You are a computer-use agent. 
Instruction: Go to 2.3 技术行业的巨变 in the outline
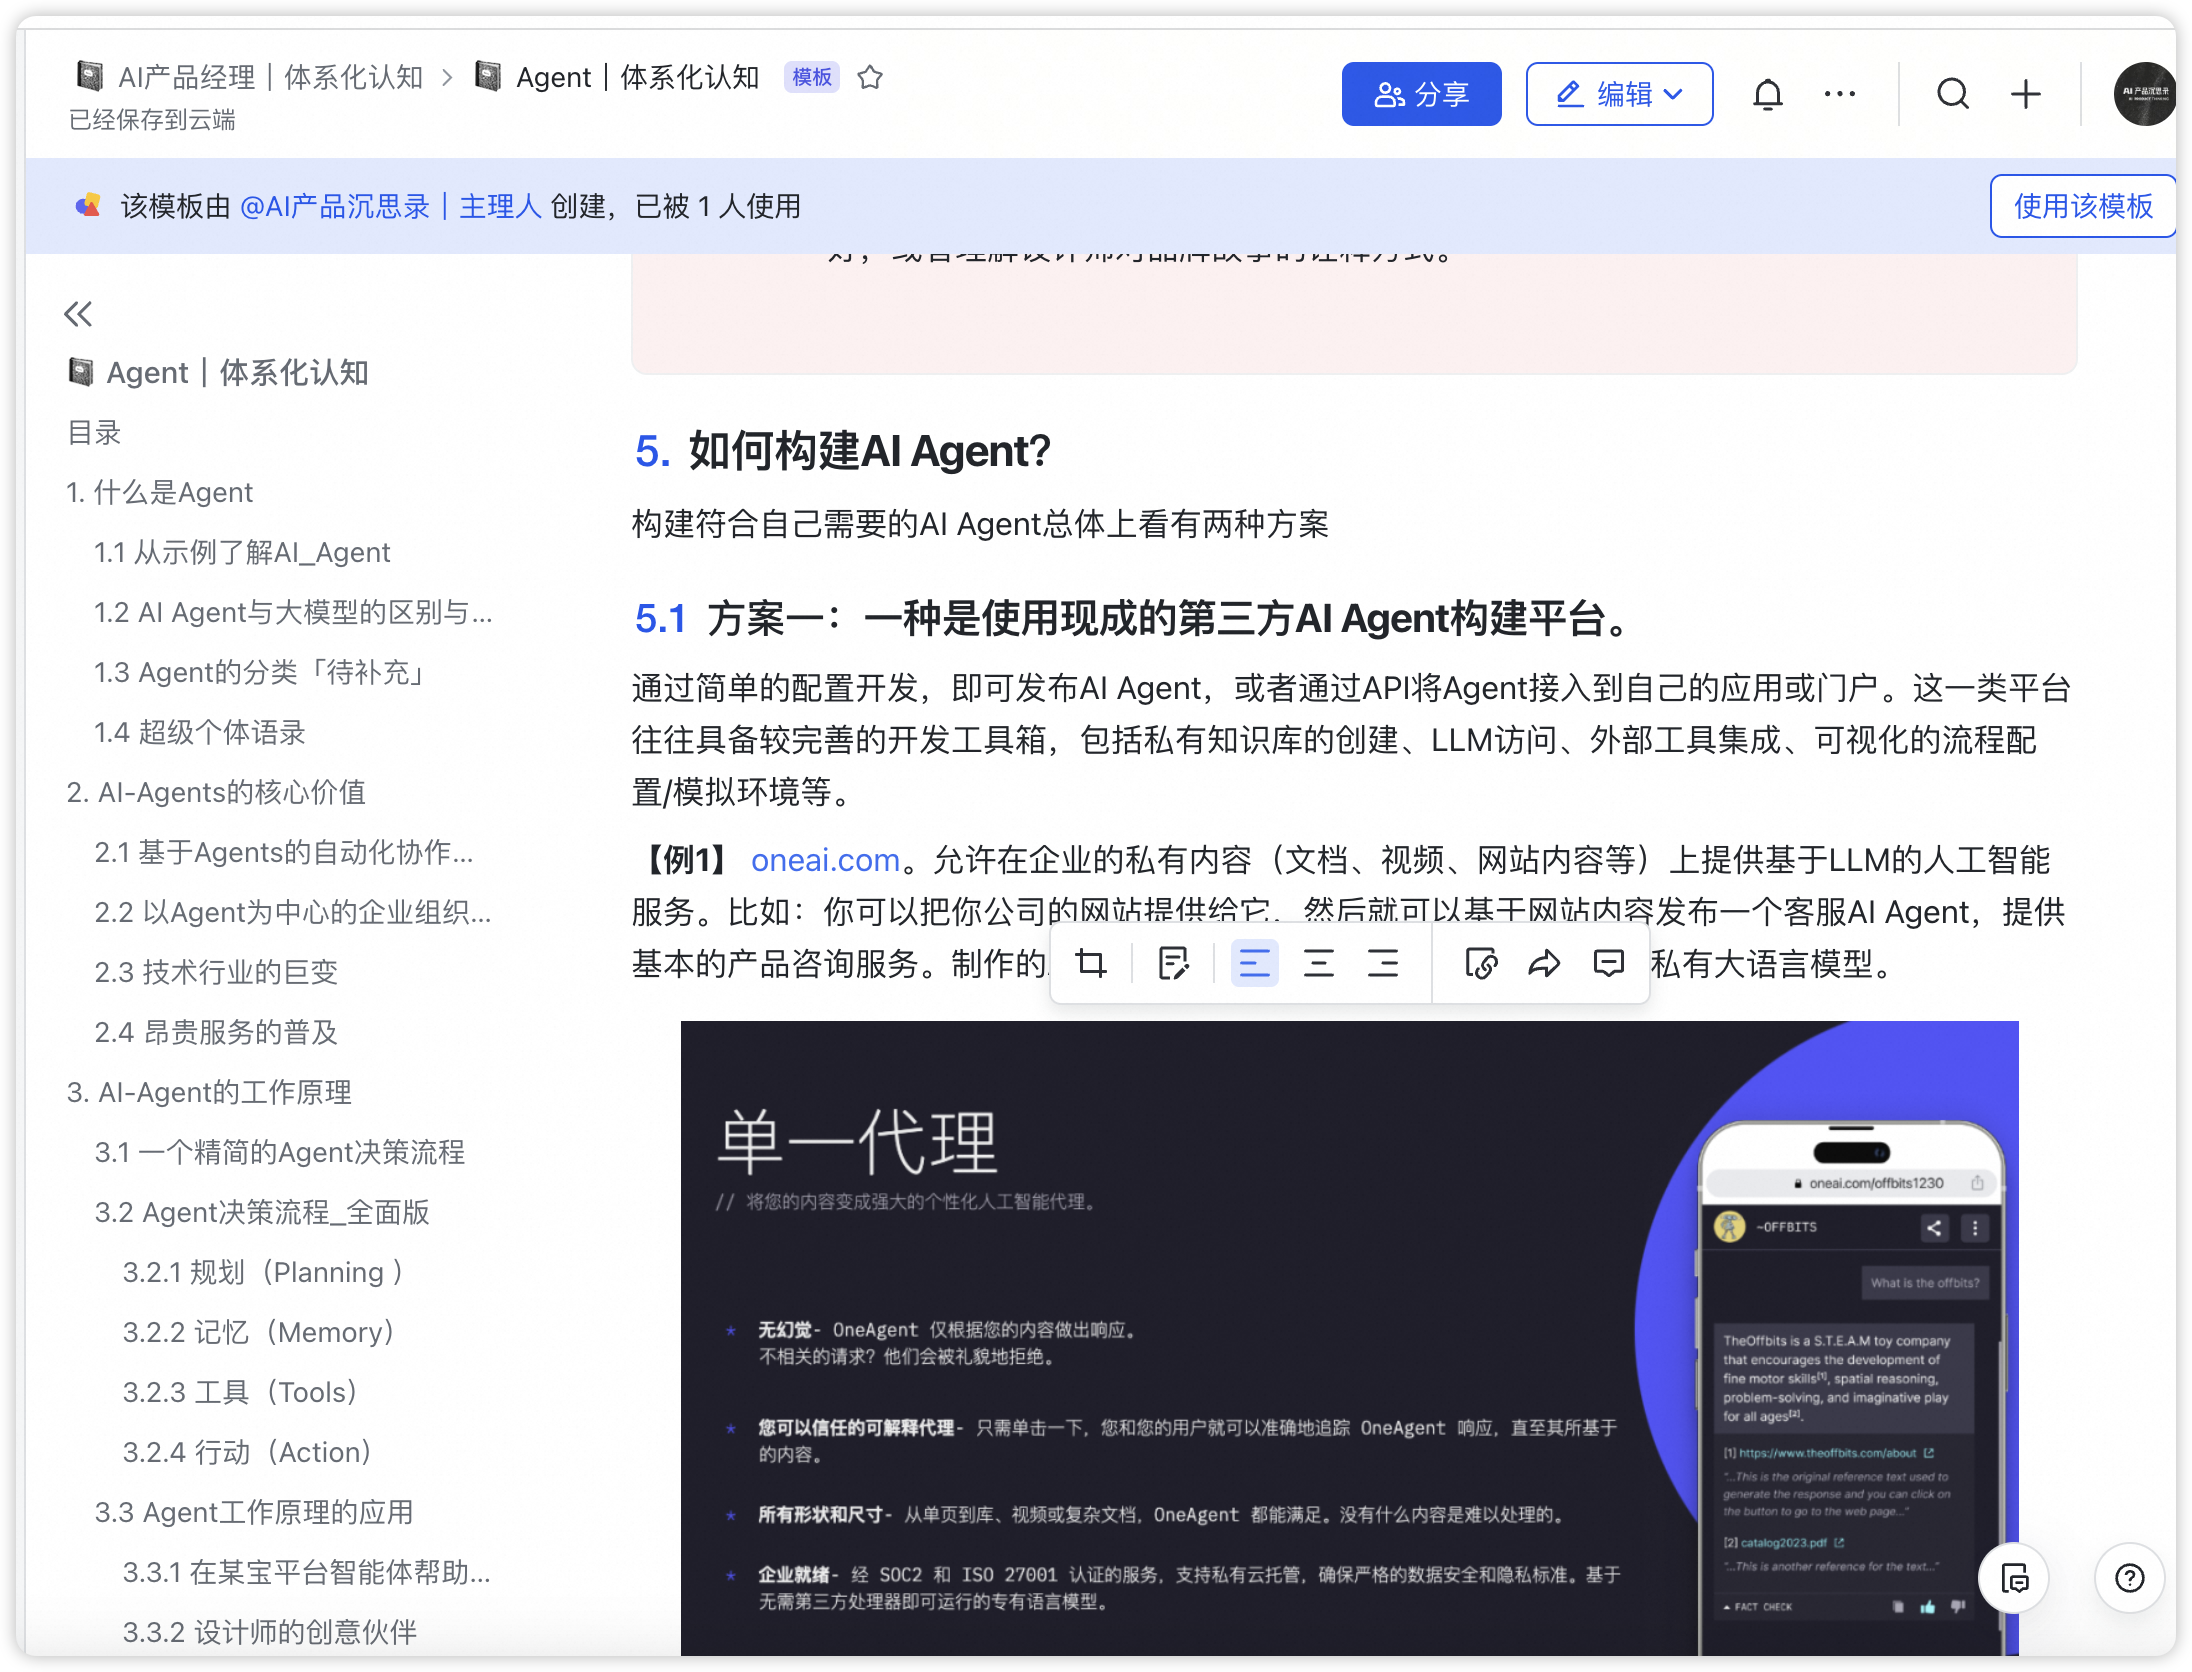pos(216,972)
